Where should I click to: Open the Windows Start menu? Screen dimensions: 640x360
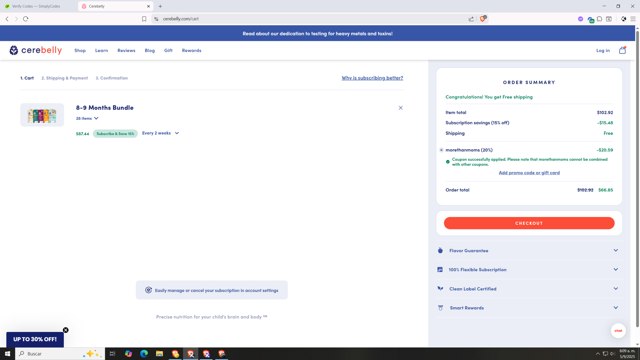pyautogui.click(x=7, y=353)
